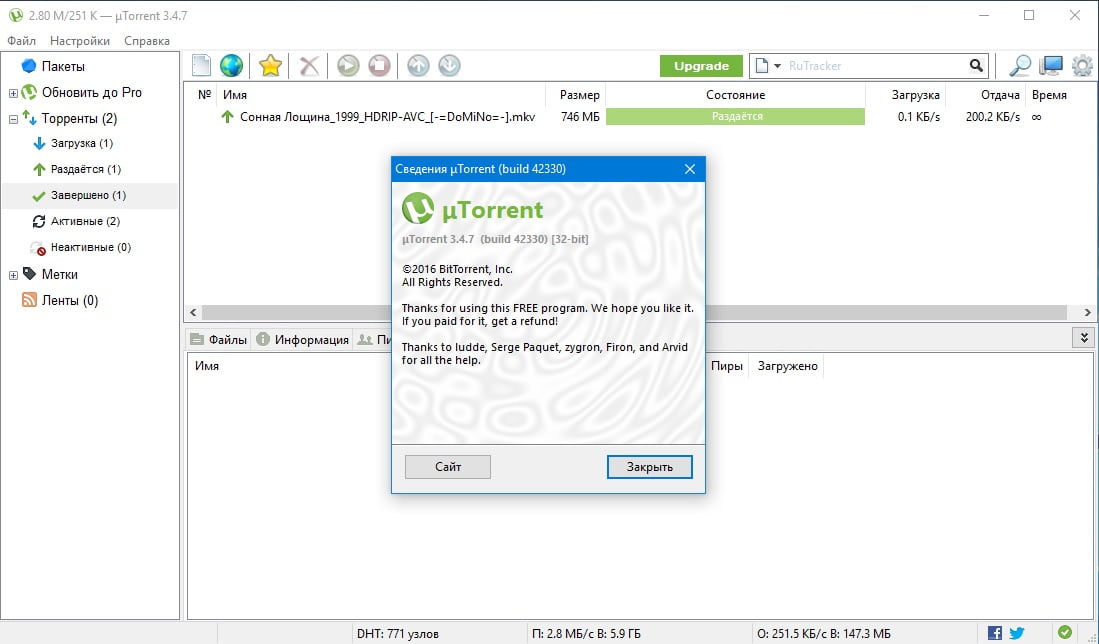1099x644 pixels.
Task: Click the Add Torrent file icon
Action: [202, 66]
